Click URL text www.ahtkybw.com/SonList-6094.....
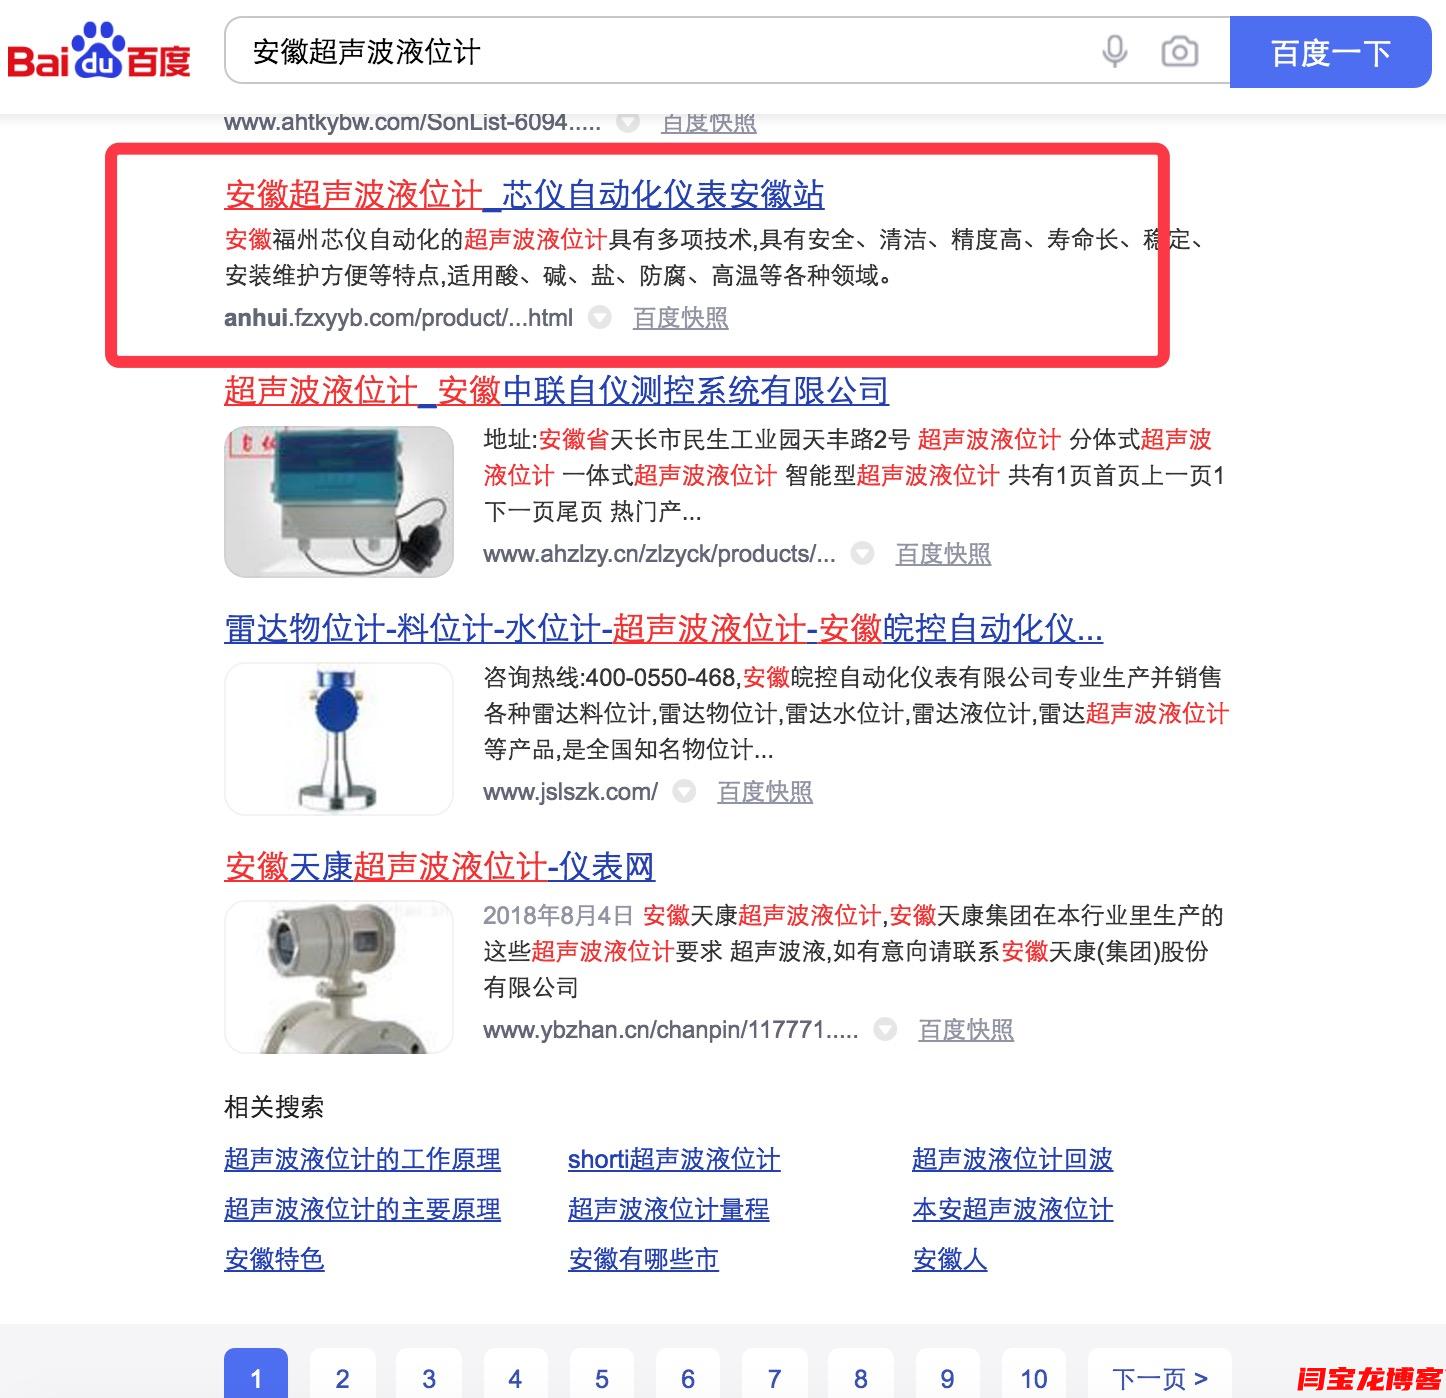 click(x=412, y=123)
